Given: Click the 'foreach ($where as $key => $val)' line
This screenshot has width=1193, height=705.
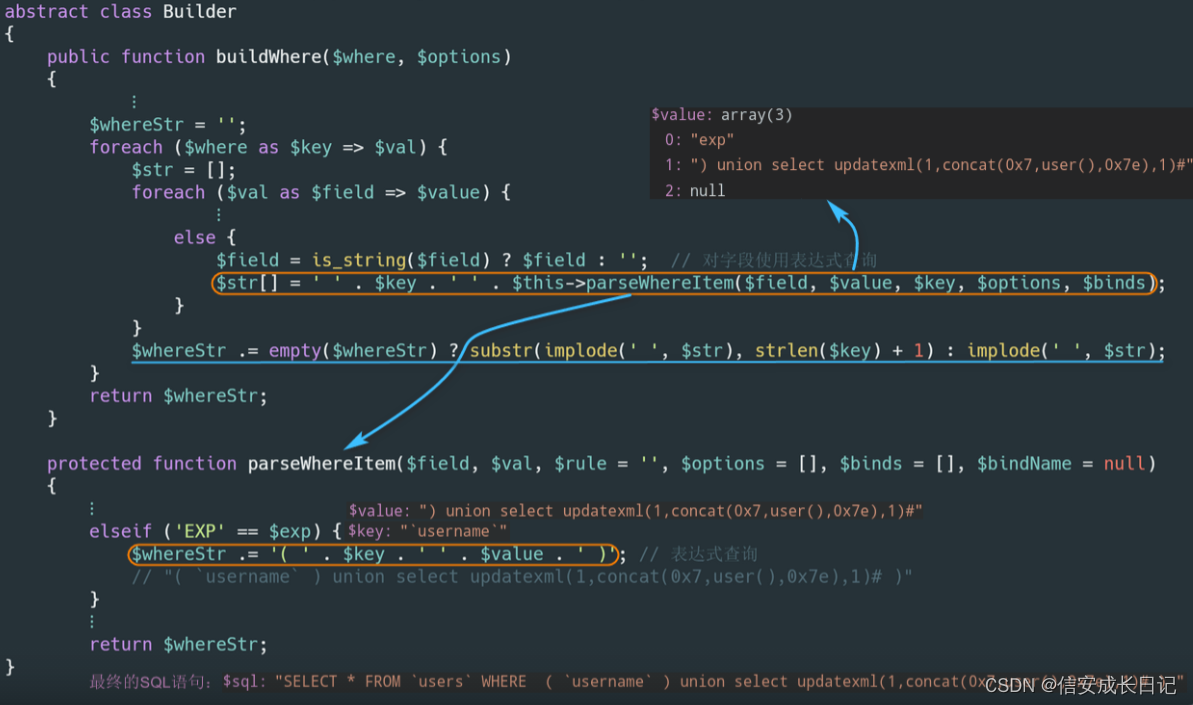Looking at the screenshot, I should 268,147.
